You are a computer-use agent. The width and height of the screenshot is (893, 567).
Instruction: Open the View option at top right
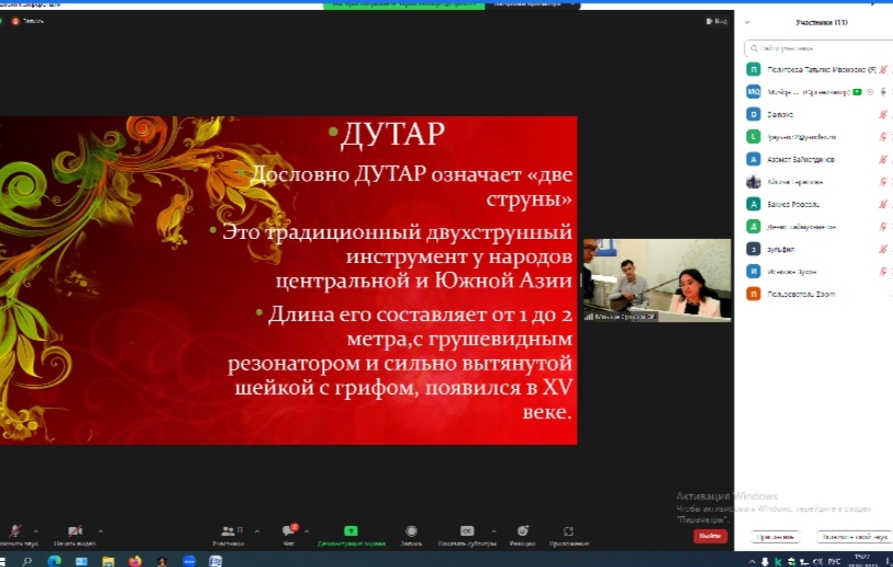pos(716,21)
